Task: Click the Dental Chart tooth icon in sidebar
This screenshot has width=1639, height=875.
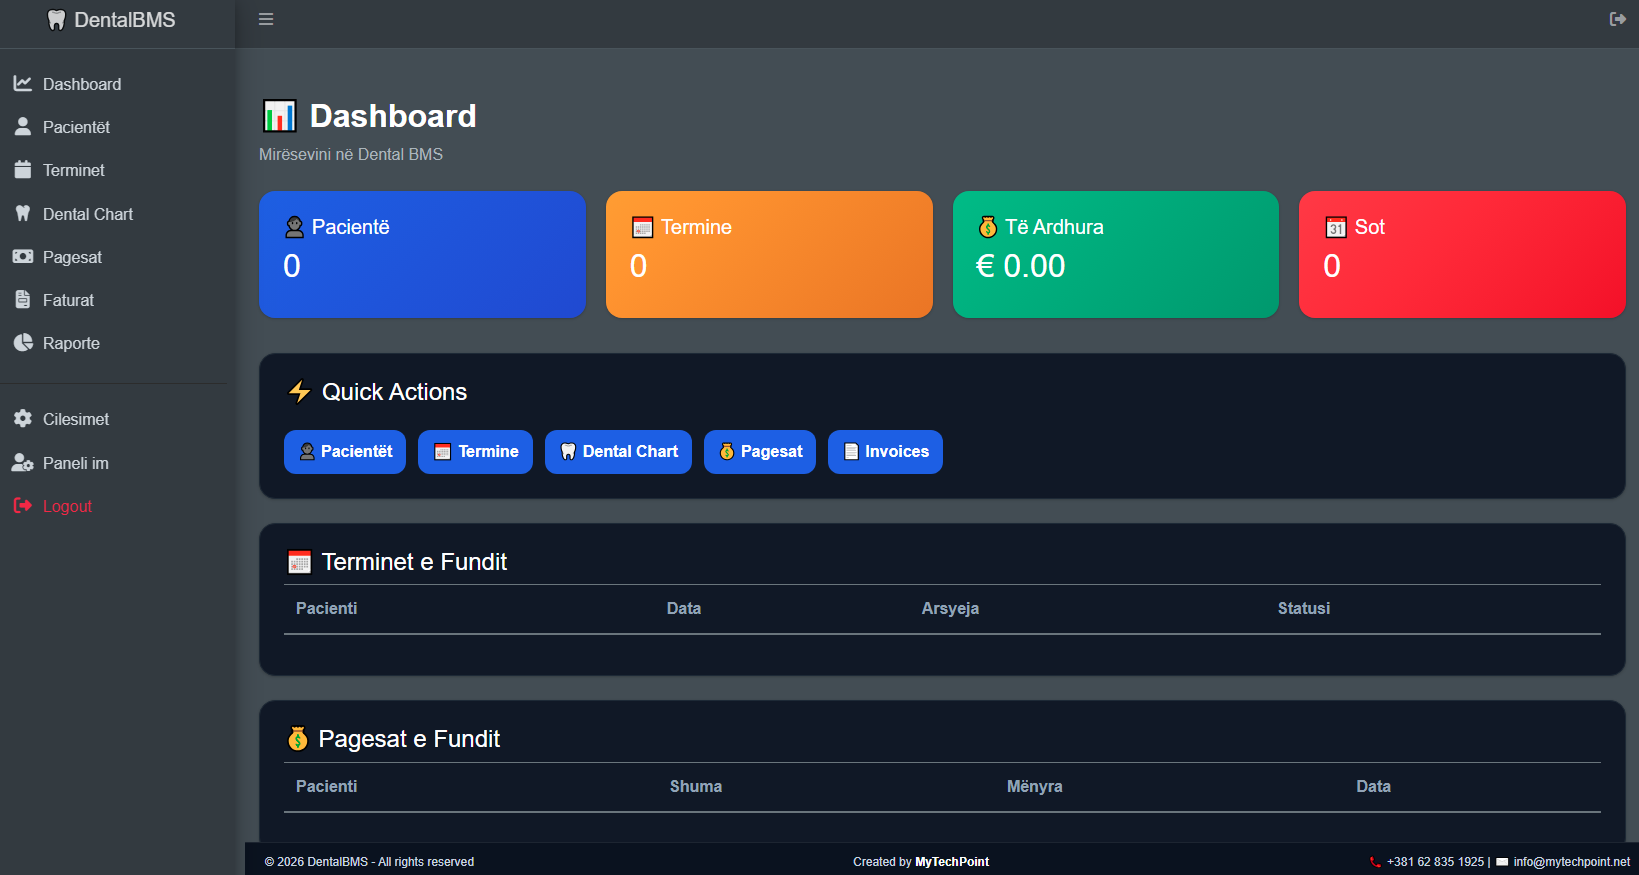Action: [23, 214]
